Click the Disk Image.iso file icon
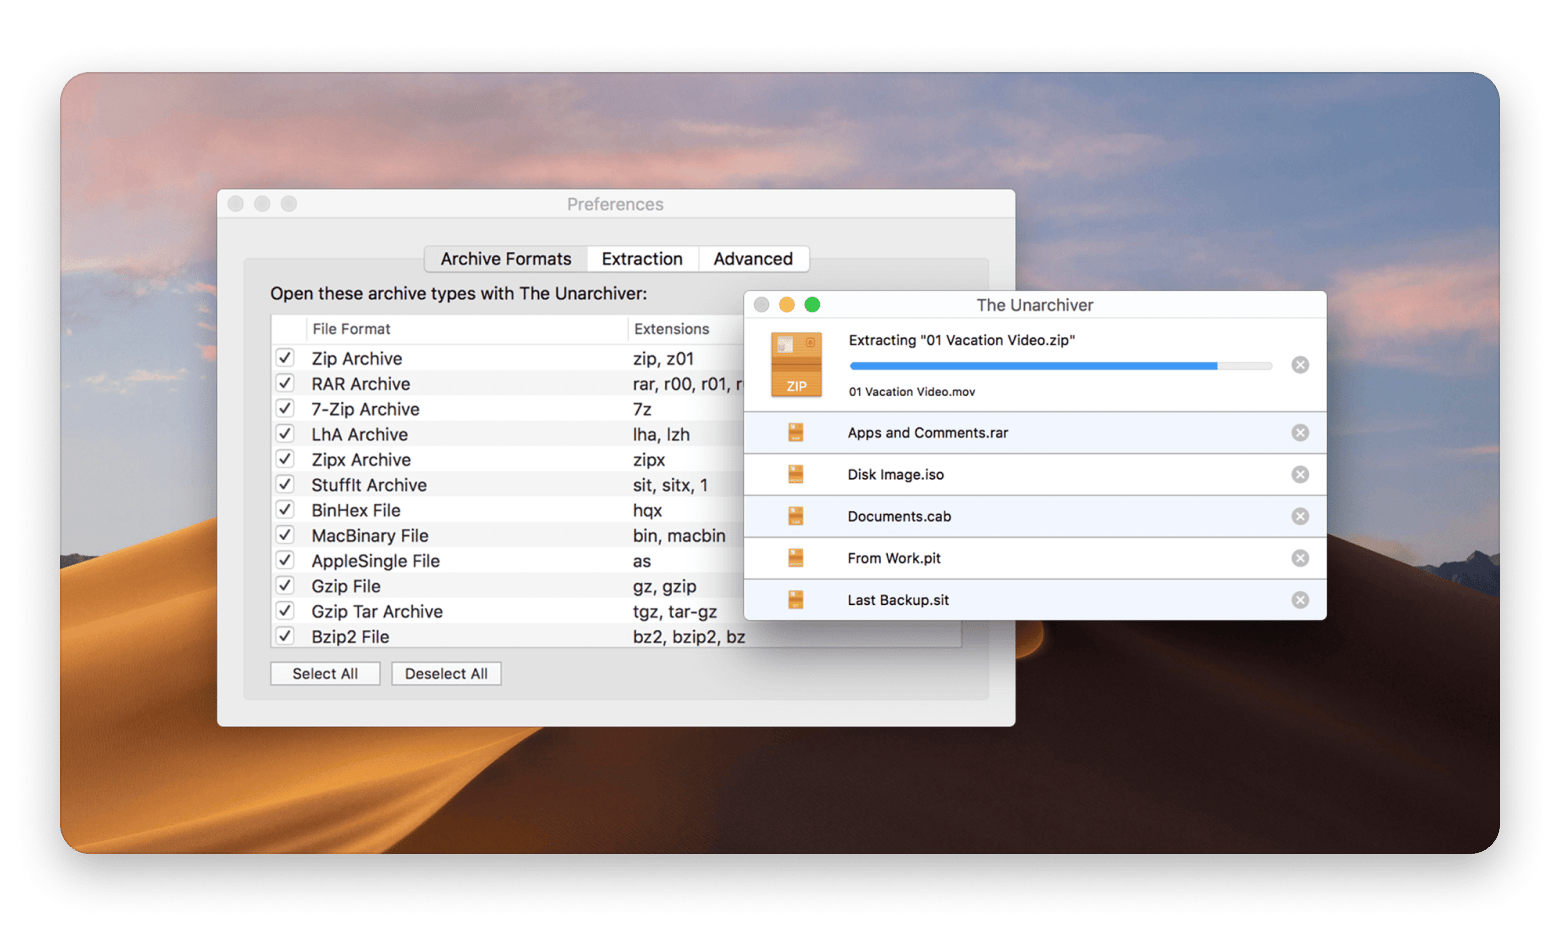The image size is (1560, 934). tap(796, 475)
